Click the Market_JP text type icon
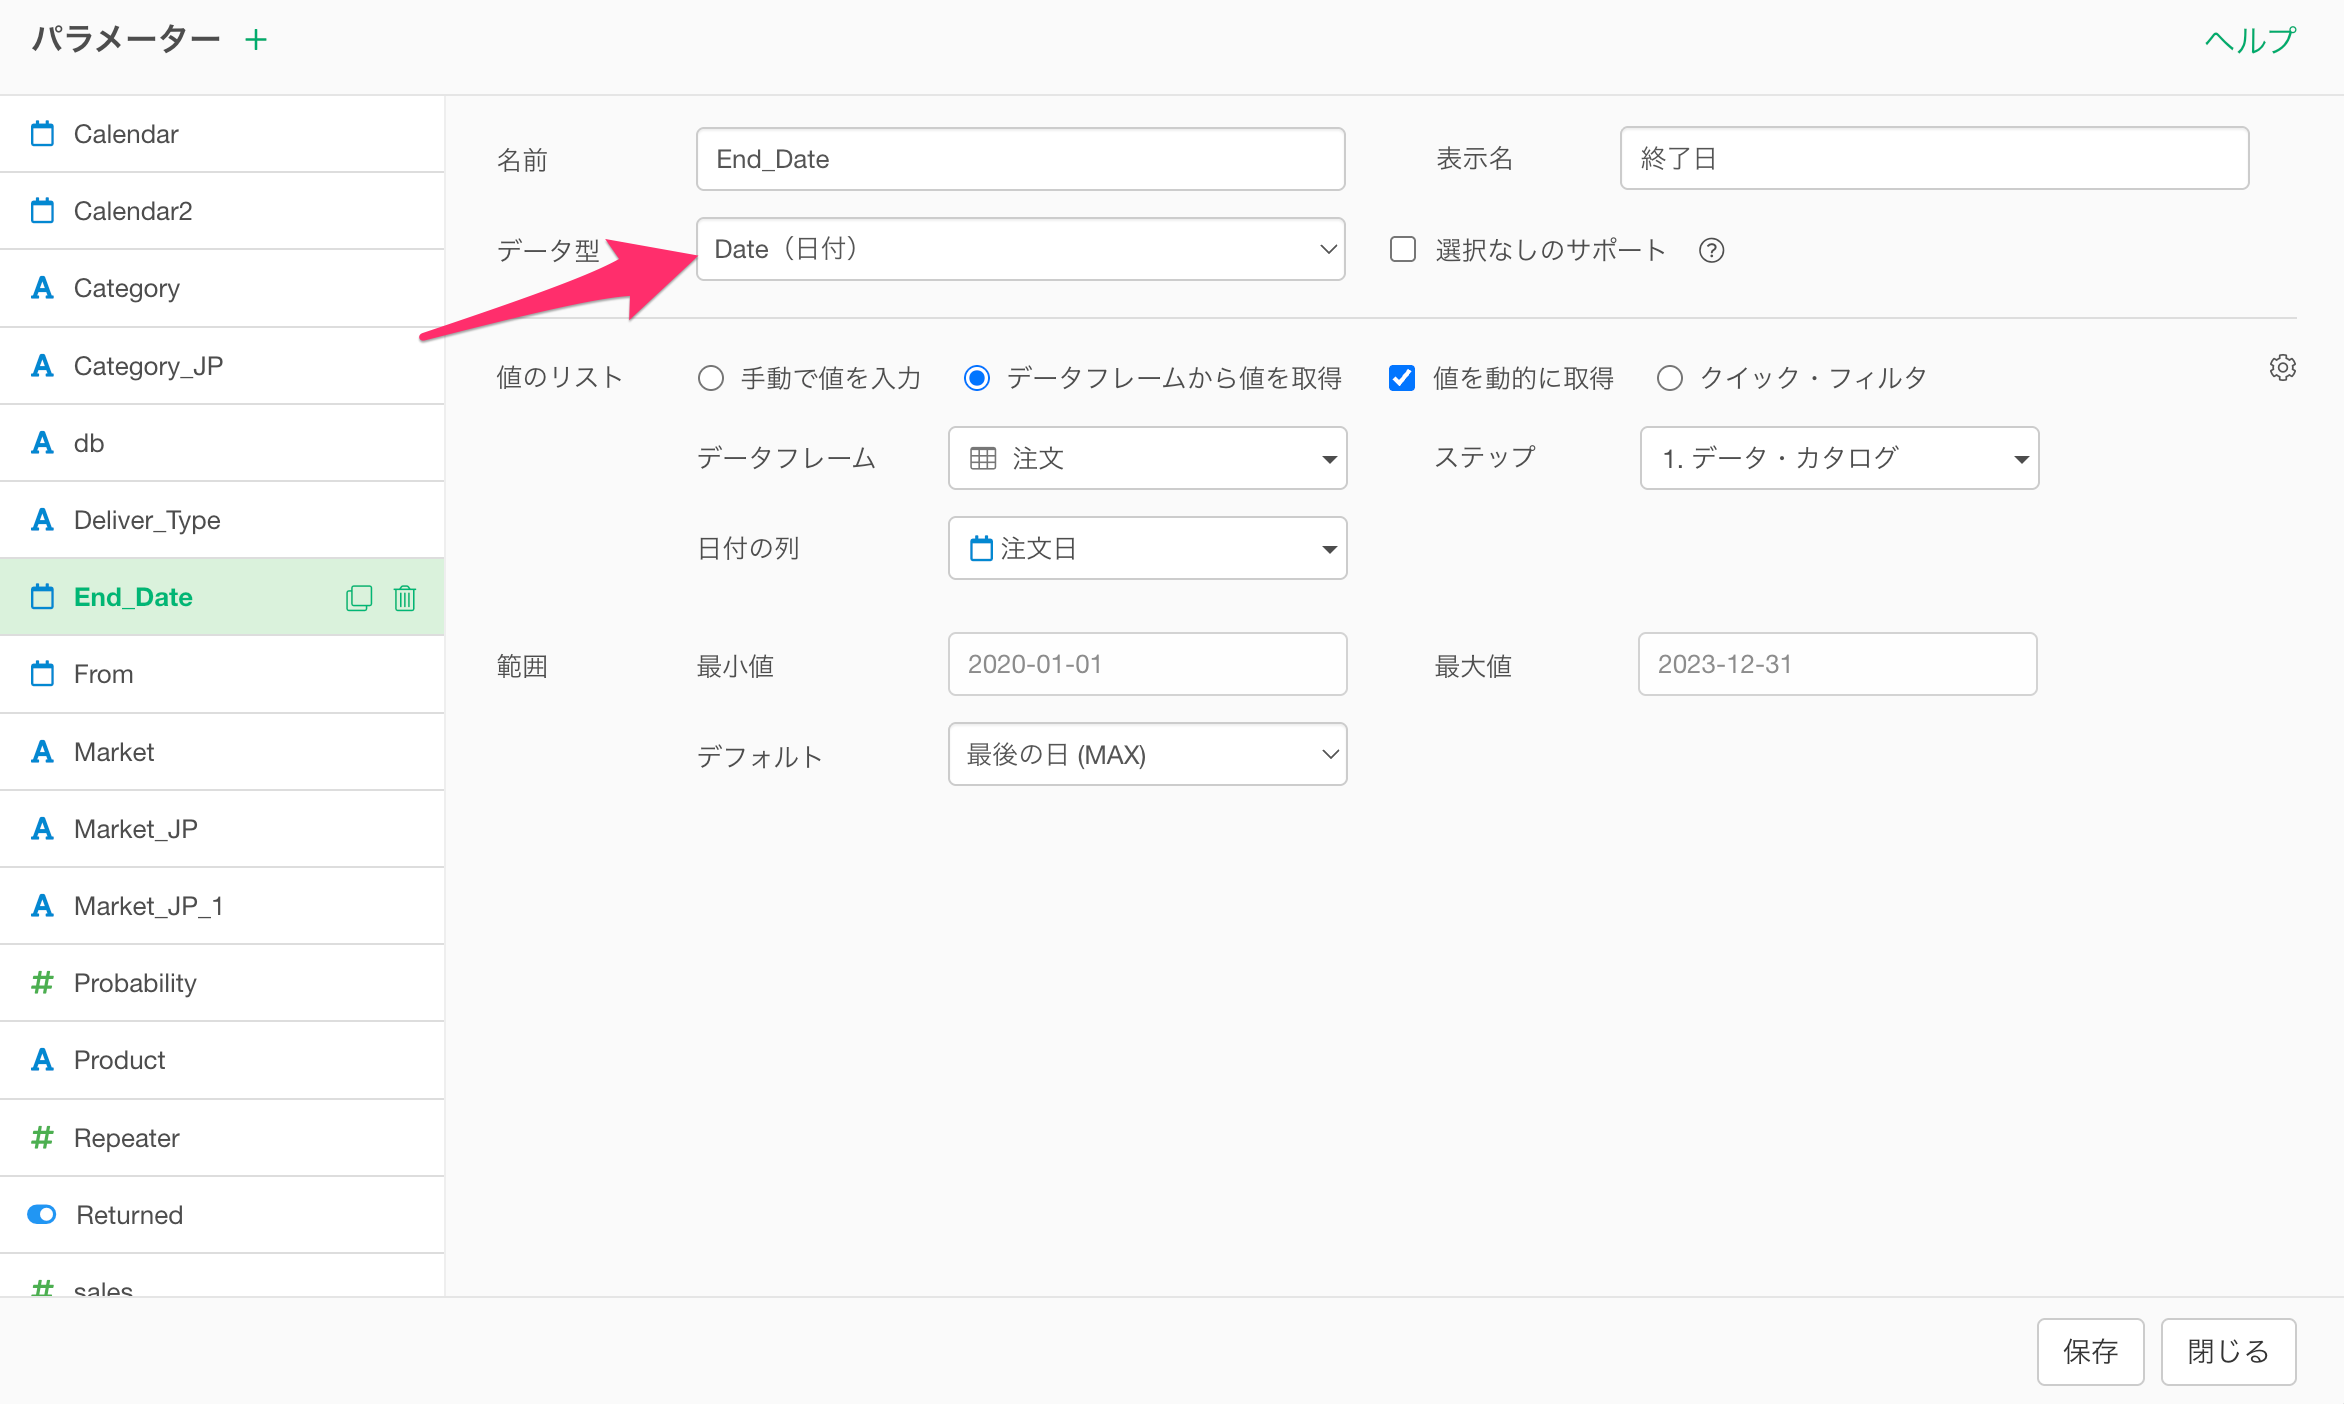The width and height of the screenshot is (2344, 1404). 42,829
